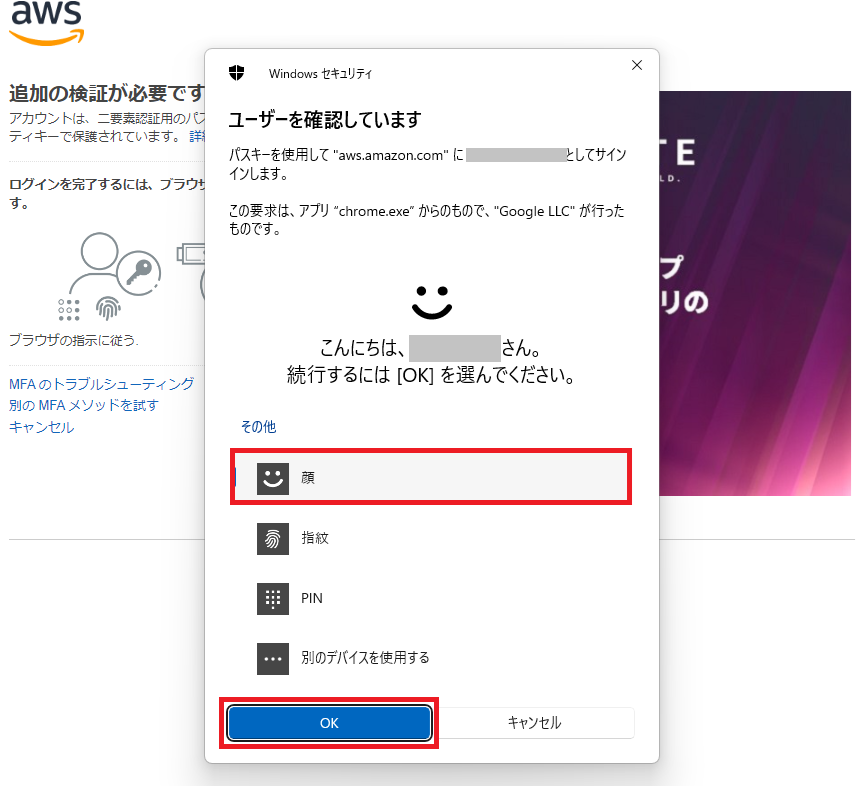
Task: Click the ユーザーを確認しています heading
Action: (x=325, y=120)
